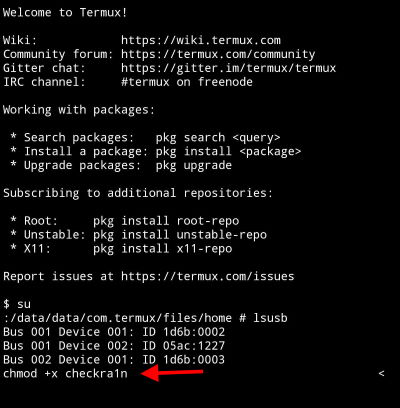Open the gitter.im/termux/termux chat link

pyautogui.click(x=229, y=68)
